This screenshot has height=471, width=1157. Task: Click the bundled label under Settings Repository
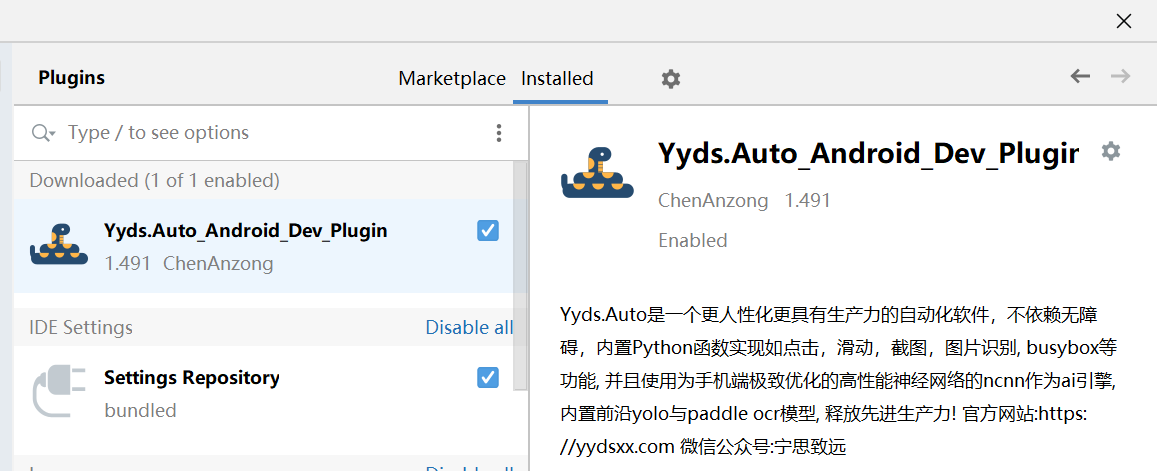[140, 410]
